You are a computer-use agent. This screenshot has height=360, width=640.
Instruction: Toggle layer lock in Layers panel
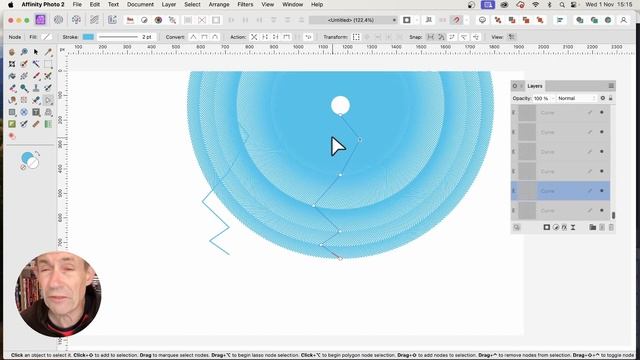611,98
